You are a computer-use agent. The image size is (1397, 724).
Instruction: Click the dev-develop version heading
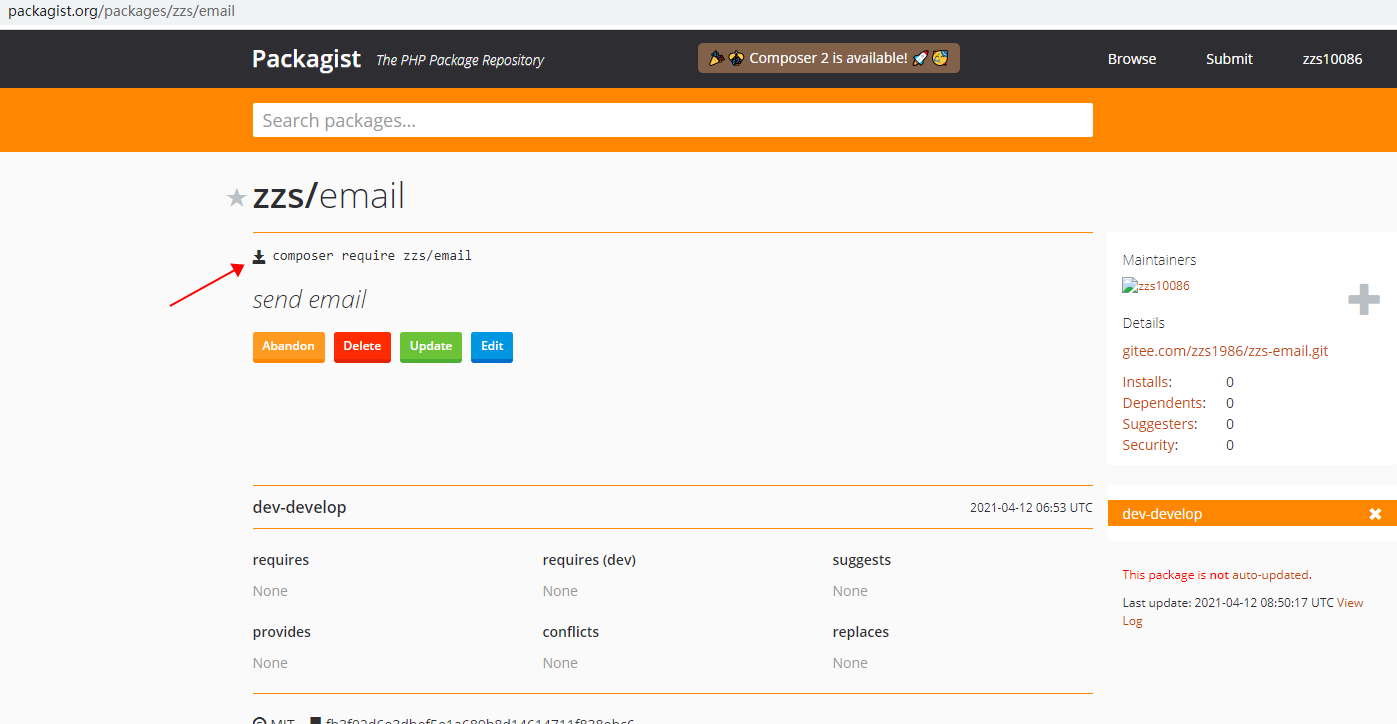tap(299, 507)
